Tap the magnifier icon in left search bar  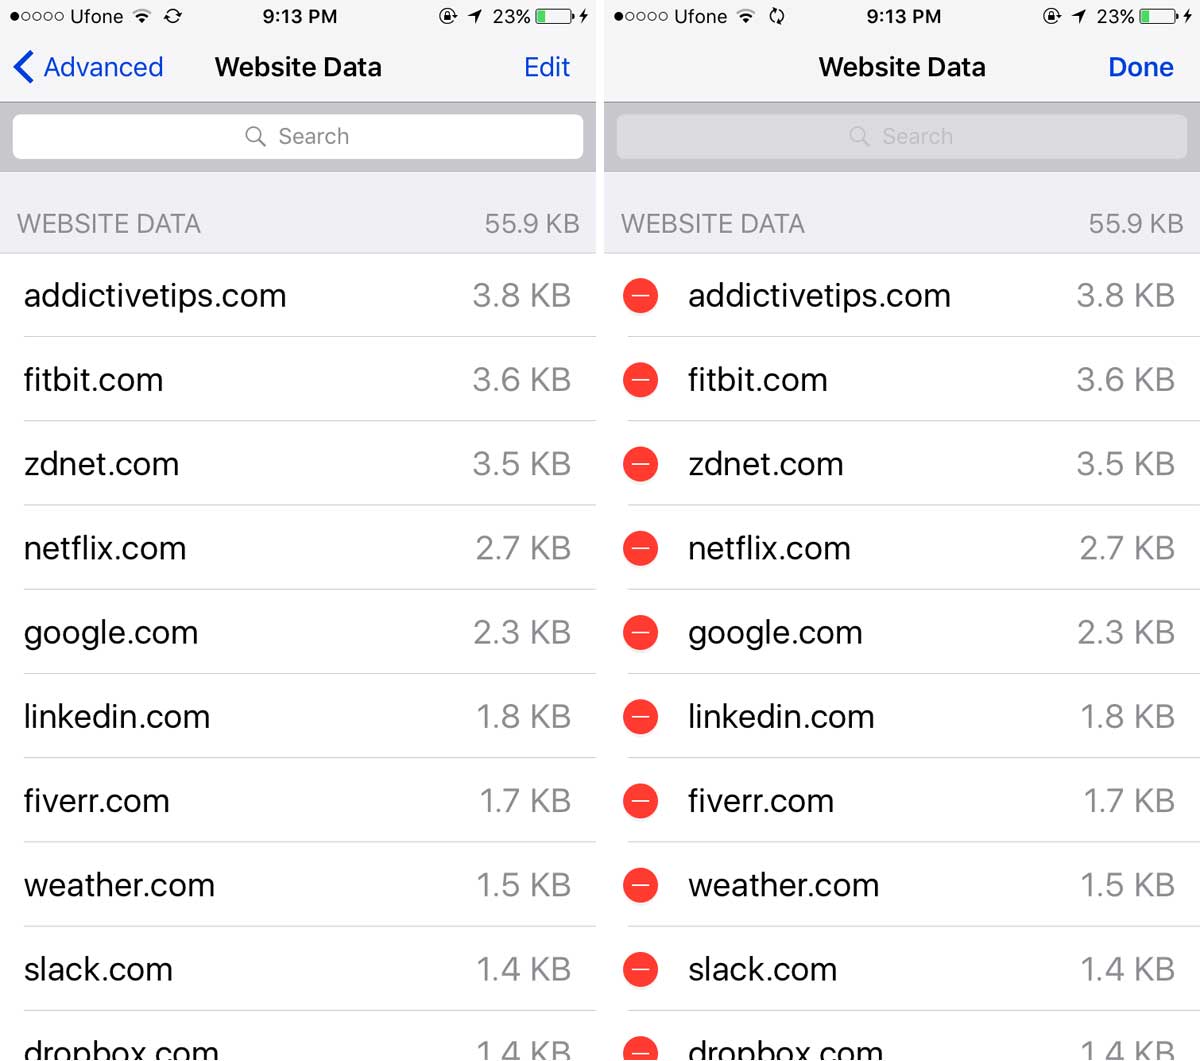[x=256, y=136]
